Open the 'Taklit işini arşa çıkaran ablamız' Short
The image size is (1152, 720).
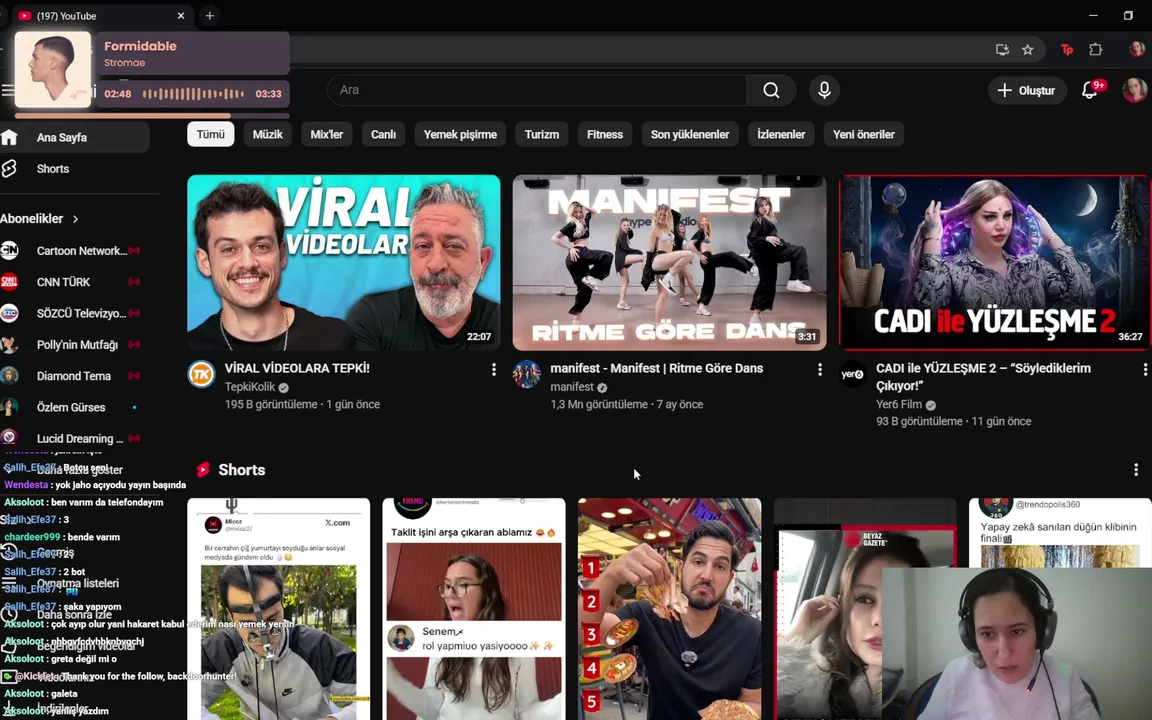474,609
